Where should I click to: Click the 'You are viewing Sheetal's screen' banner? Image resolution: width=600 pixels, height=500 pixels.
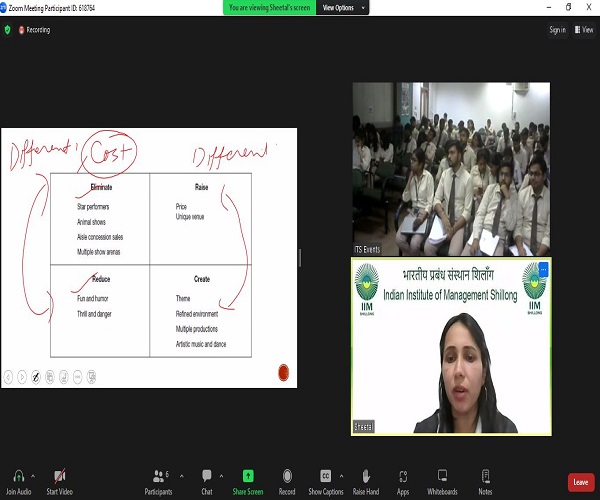[269, 8]
